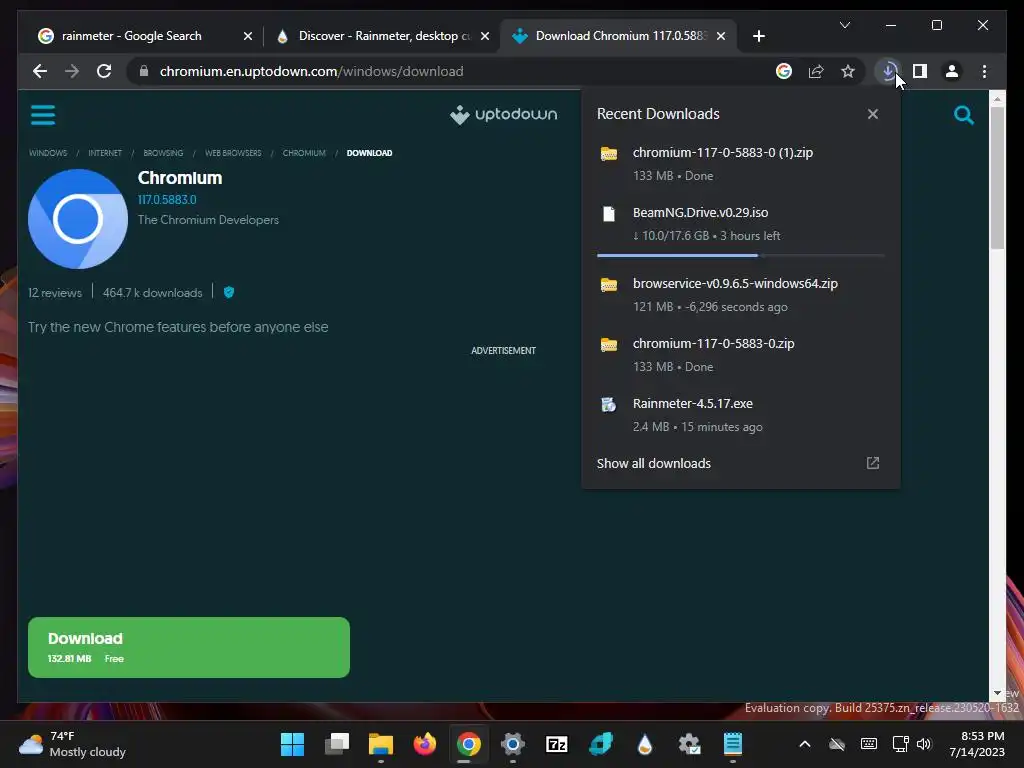Show hidden system tray icons
Screen dimensions: 1024x768
tap(805, 744)
